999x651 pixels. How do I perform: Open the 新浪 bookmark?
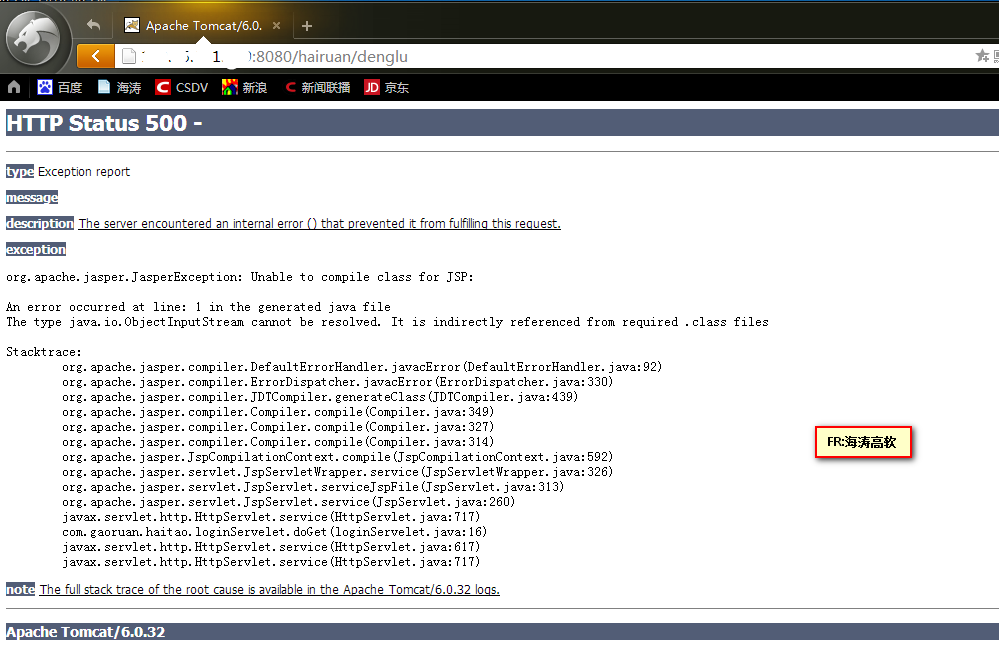245,87
